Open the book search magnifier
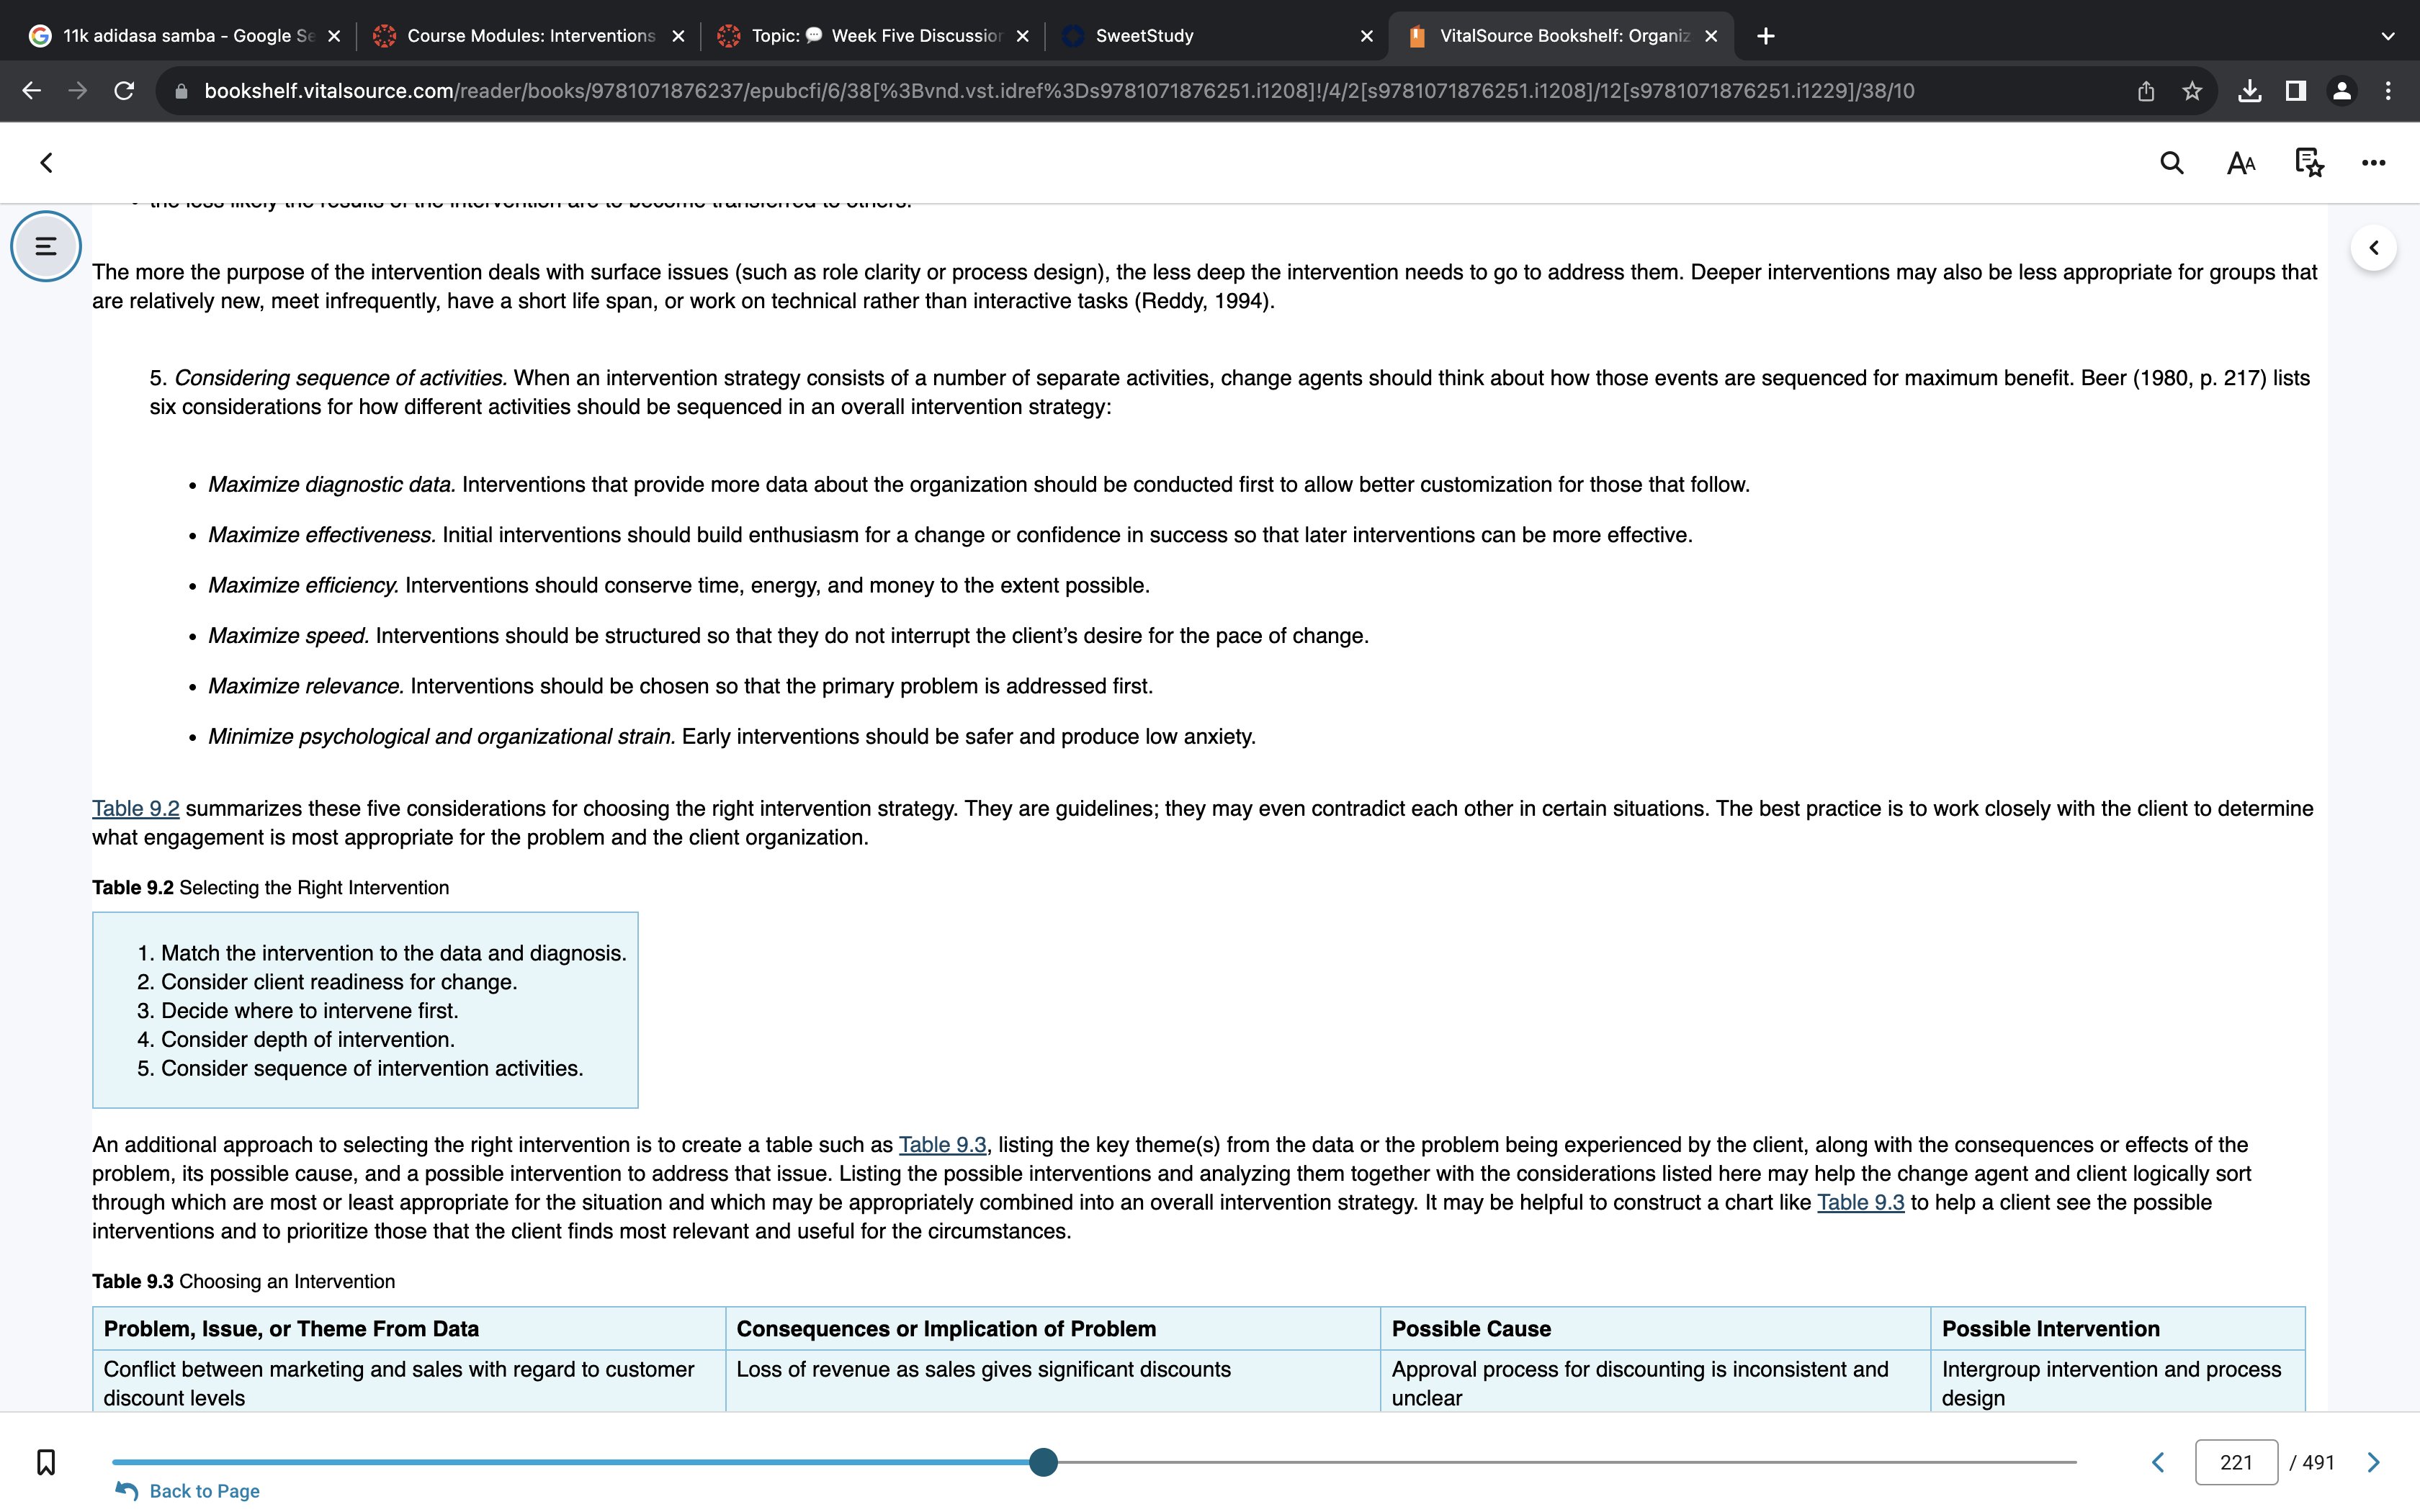Screen dimensions: 2420x1512 (x=2171, y=163)
